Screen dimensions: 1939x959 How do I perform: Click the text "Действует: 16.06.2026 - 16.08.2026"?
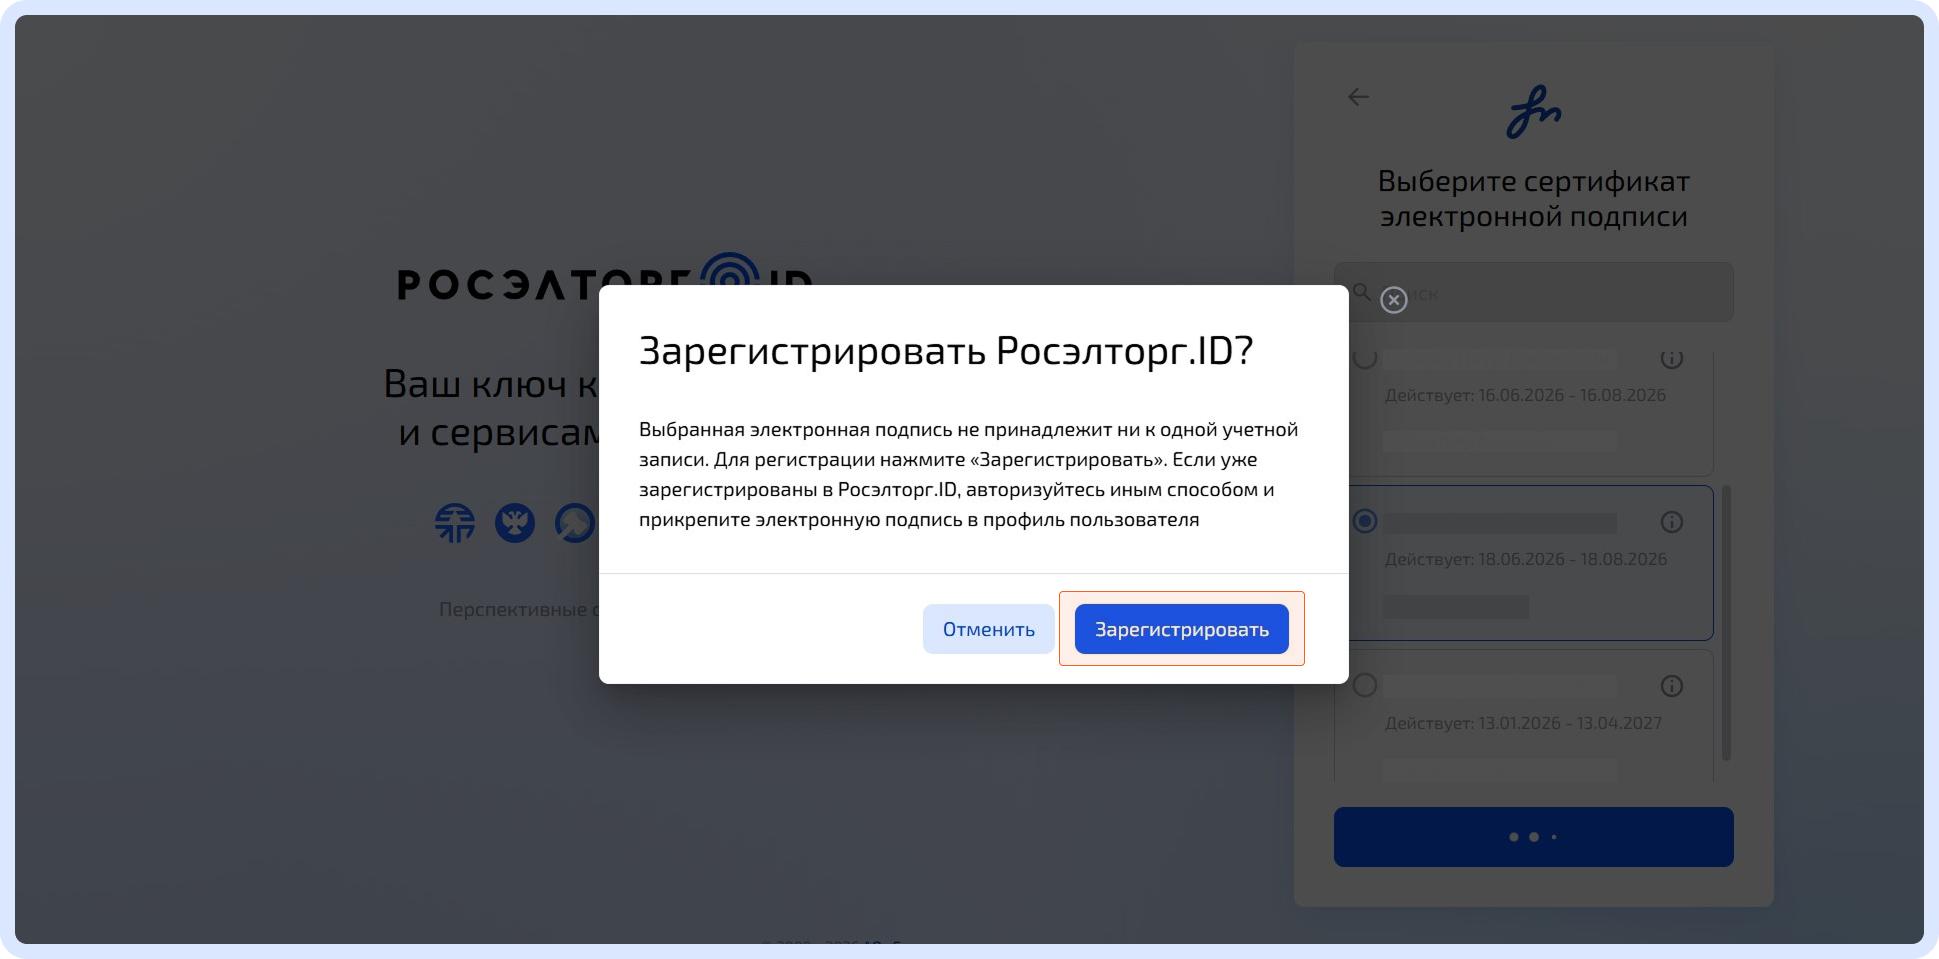click(x=1526, y=395)
